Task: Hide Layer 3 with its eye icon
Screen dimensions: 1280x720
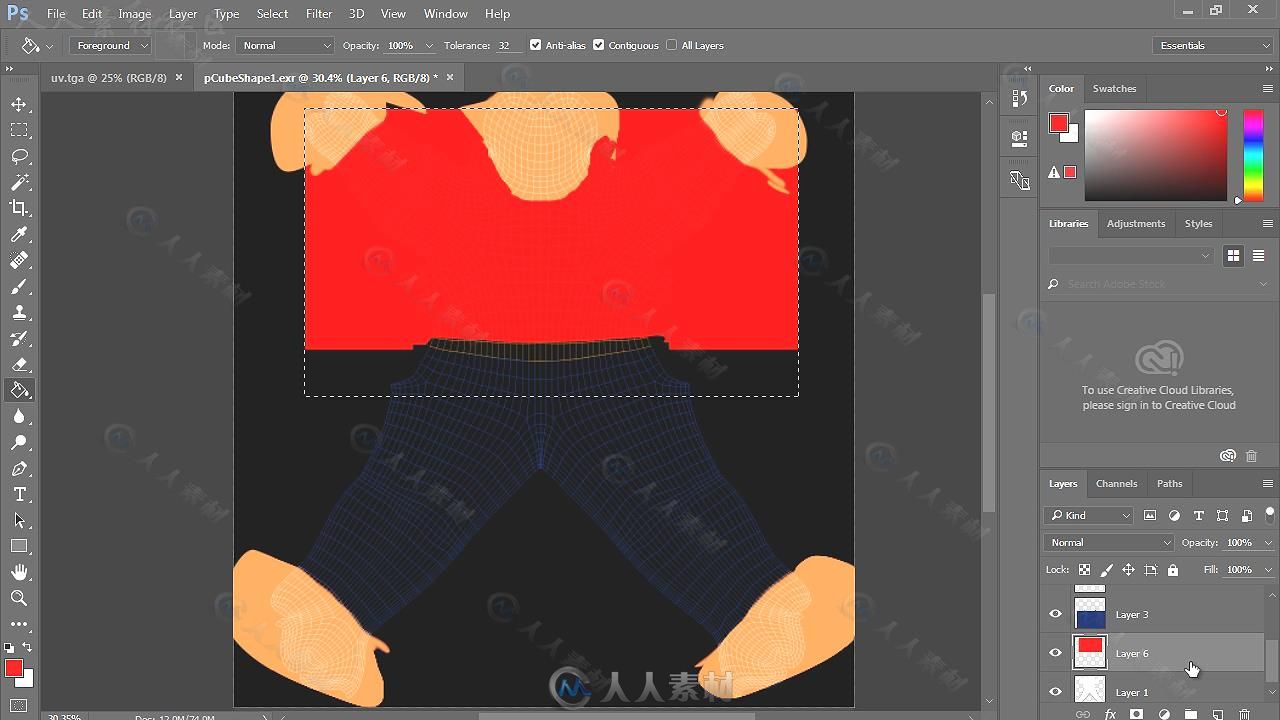Action: pyautogui.click(x=1055, y=614)
